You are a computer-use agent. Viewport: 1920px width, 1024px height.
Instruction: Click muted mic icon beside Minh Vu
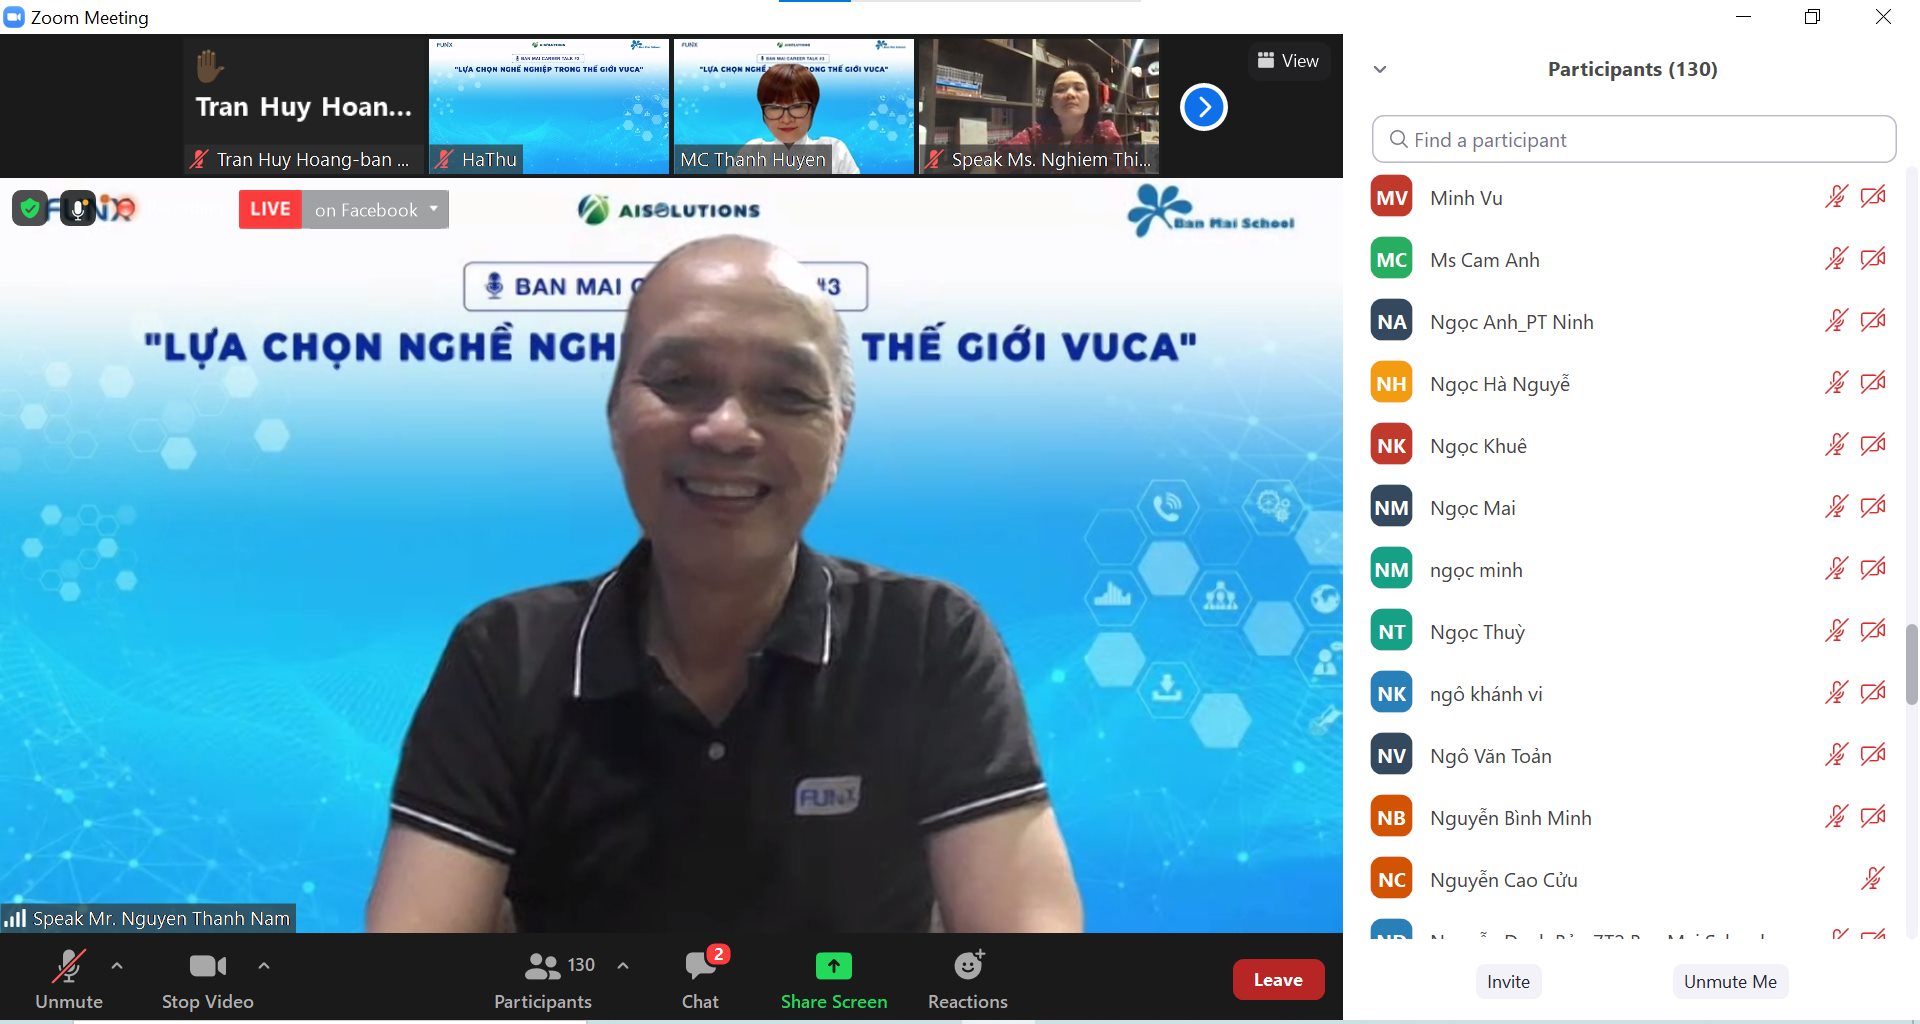coord(1835,197)
